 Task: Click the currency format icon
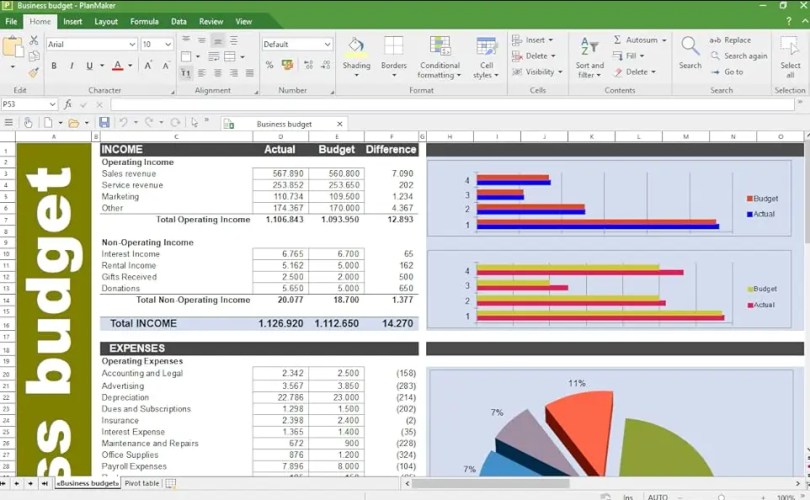pyautogui.click(x=287, y=65)
